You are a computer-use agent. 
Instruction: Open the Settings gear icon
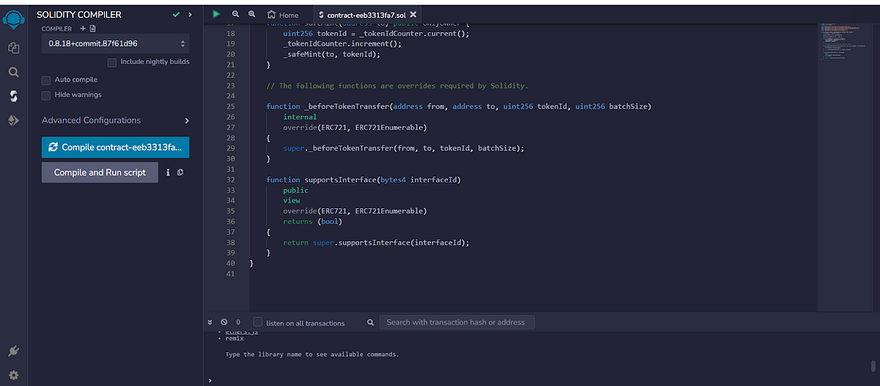13,375
